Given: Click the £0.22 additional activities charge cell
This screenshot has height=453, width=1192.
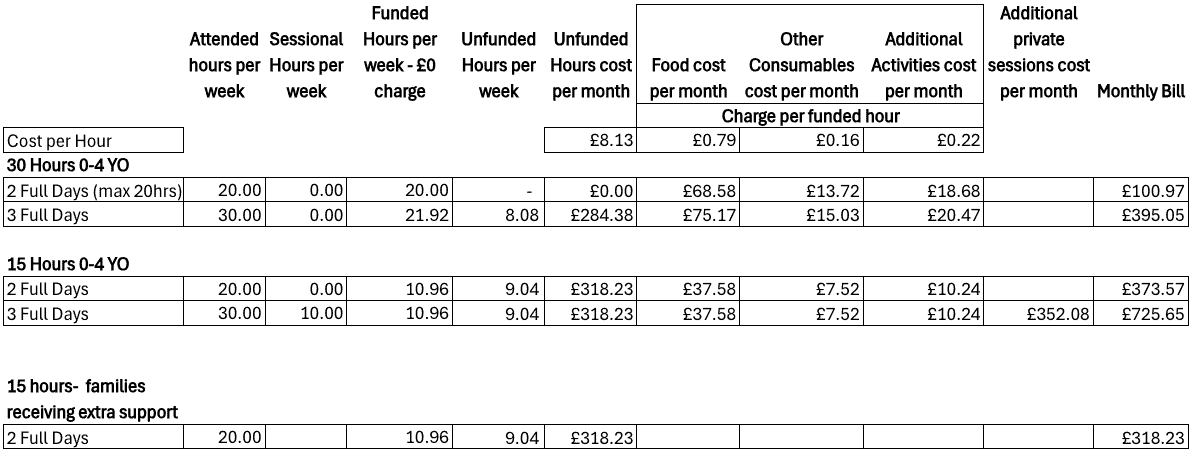Looking at the screenshot, I should 923,140.
